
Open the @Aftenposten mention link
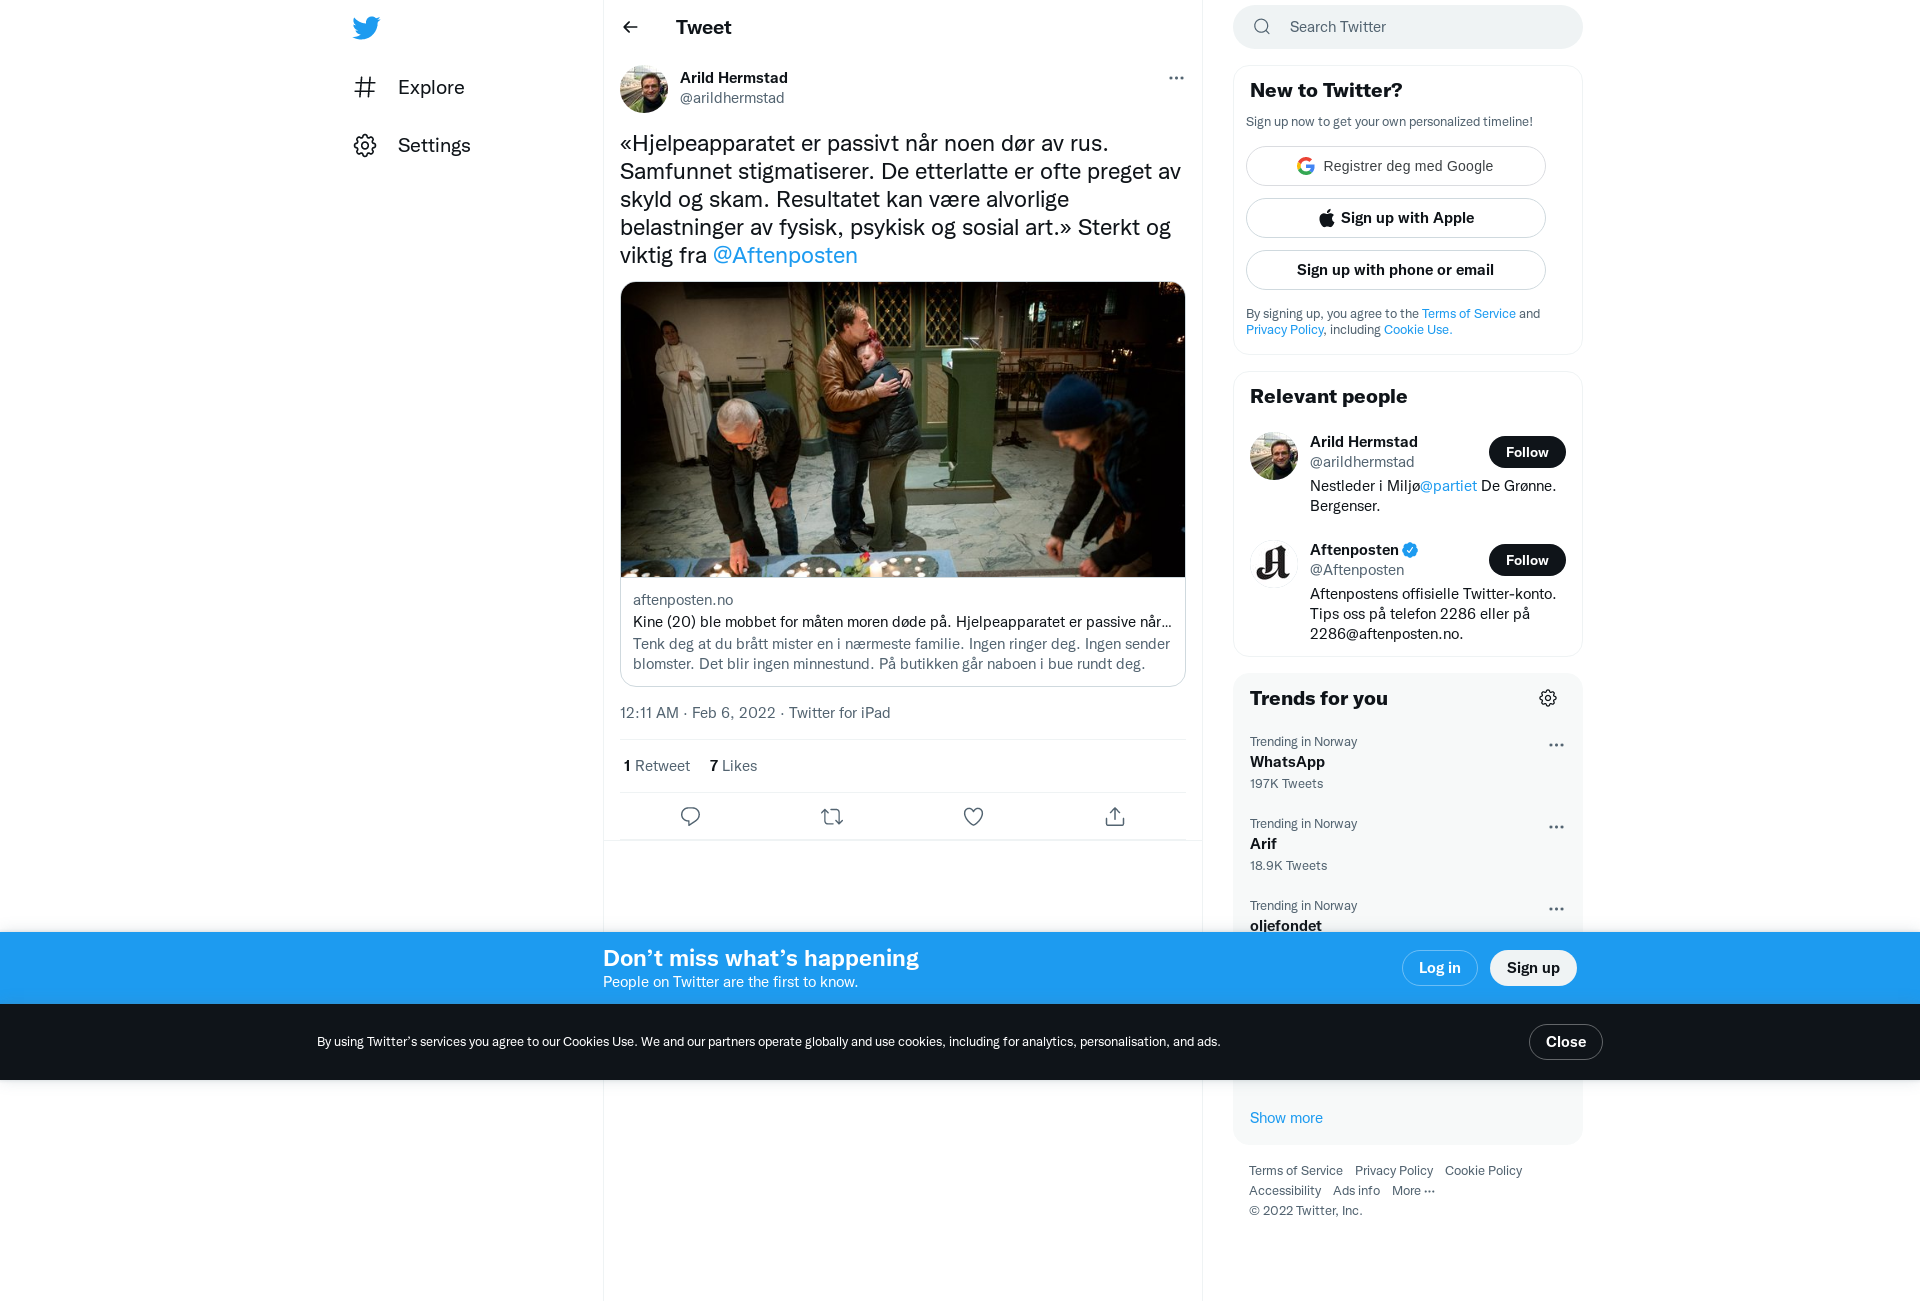point(785,256)
